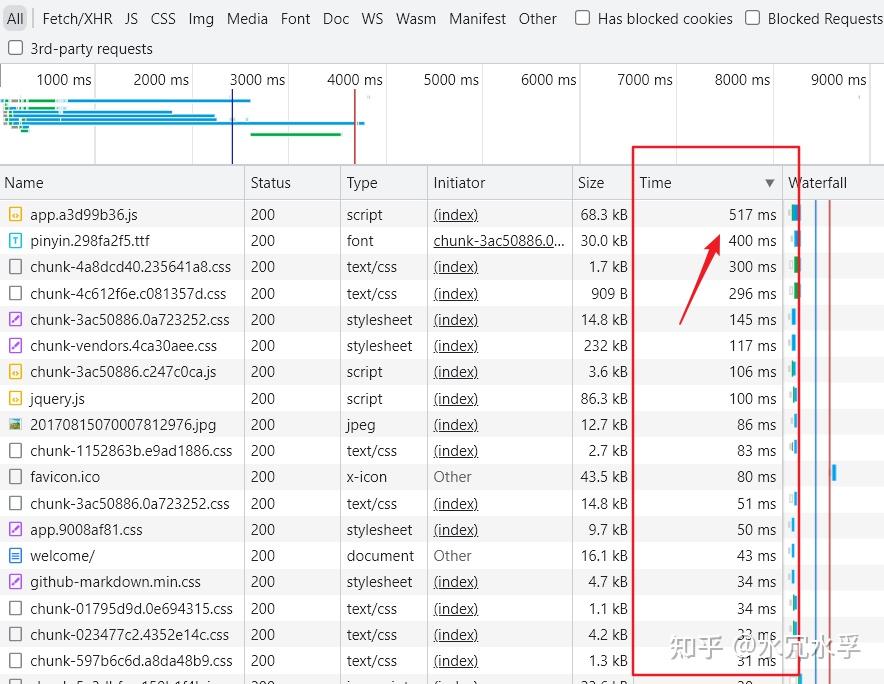Screen dimensions: 884x684
Task: Click file icon of chunk-023477c2.4352e14c.css
Action: tap(16, 634)
